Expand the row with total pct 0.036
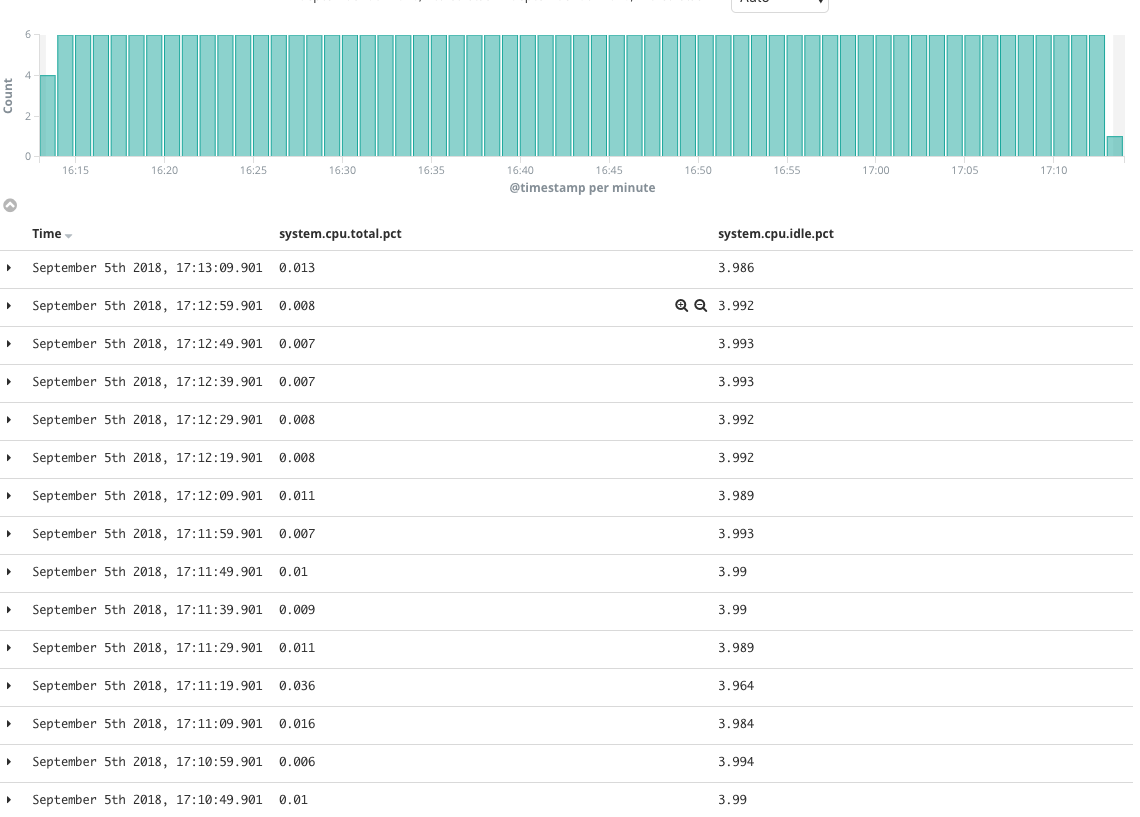Viewport: 1140px width, 817px height. [x=9, y=686]
